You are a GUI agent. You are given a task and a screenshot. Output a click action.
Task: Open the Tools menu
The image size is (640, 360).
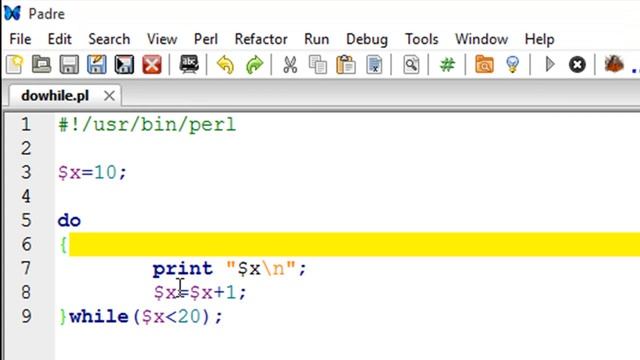click(x=422, y=39)
